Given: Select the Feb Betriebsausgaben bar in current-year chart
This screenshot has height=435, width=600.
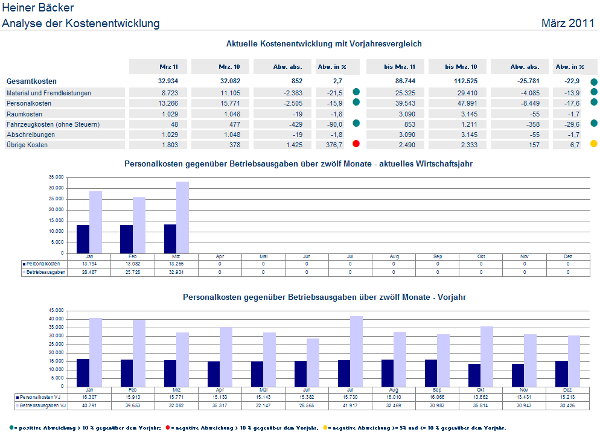Looking at the screenshot, I should (139, 225).
